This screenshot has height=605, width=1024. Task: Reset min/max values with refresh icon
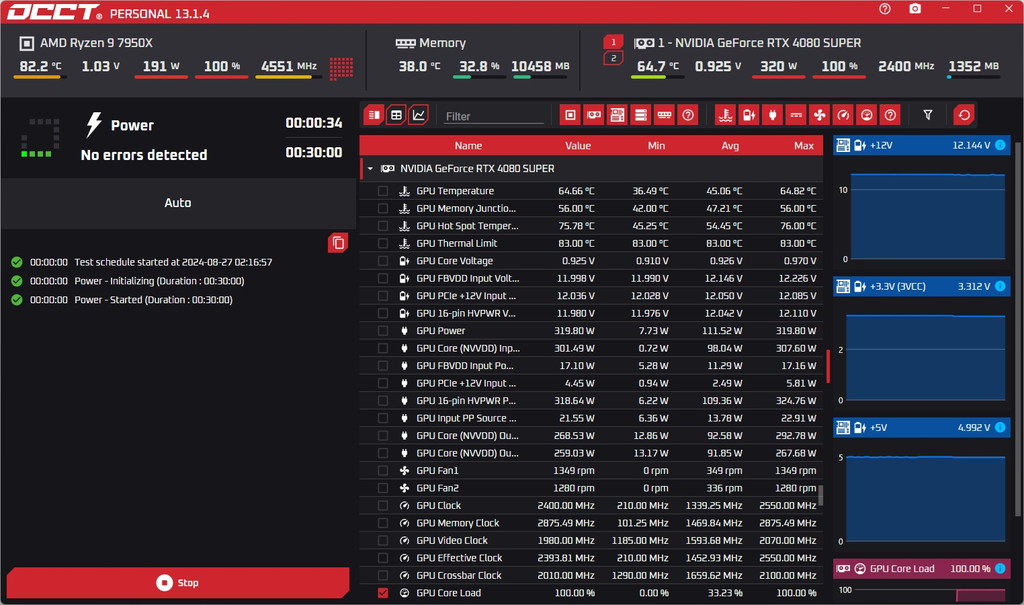(x=964, y=116)
